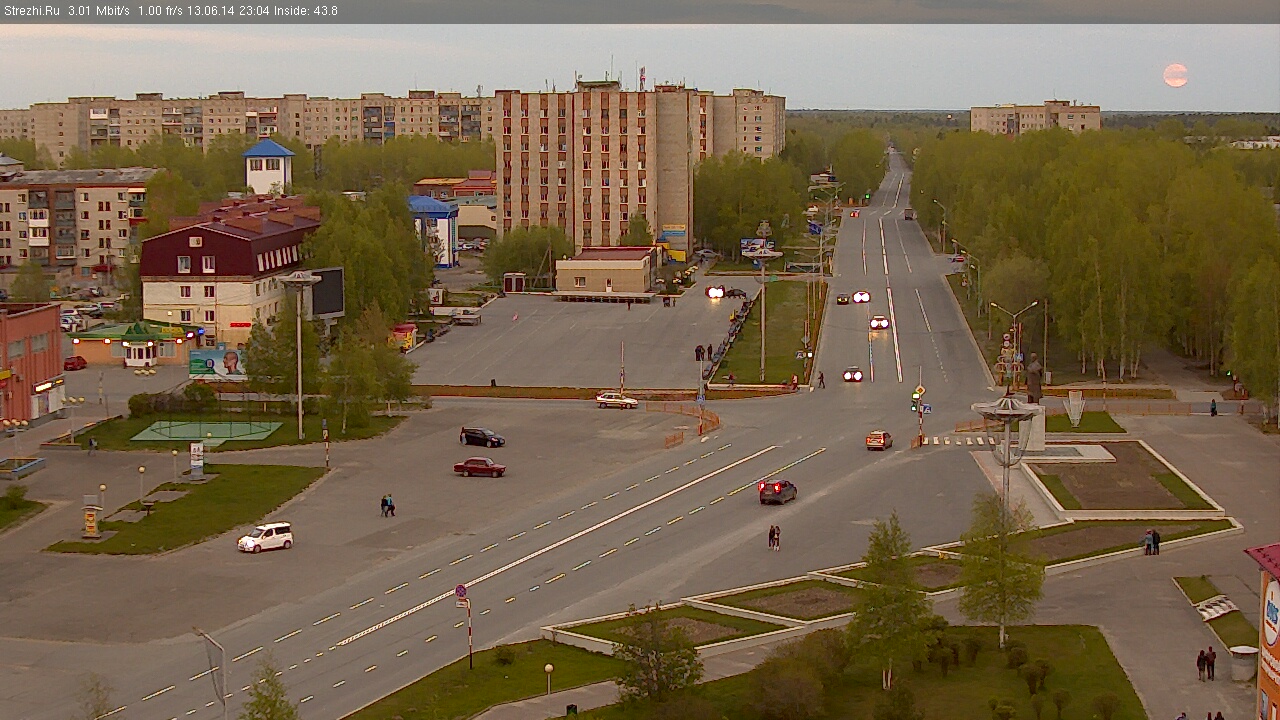Click the "Strezhi.Ru" overlay label
The width and height of the screenshot is (1280, 720).
click(x=32, y=11)
